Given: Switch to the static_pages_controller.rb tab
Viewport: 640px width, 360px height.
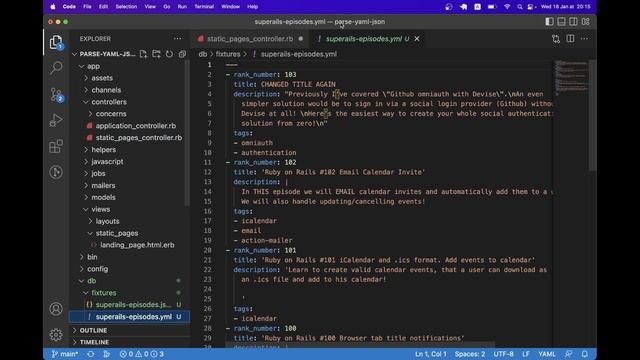Looking at the screenshot, I should [x=250, y=39].
